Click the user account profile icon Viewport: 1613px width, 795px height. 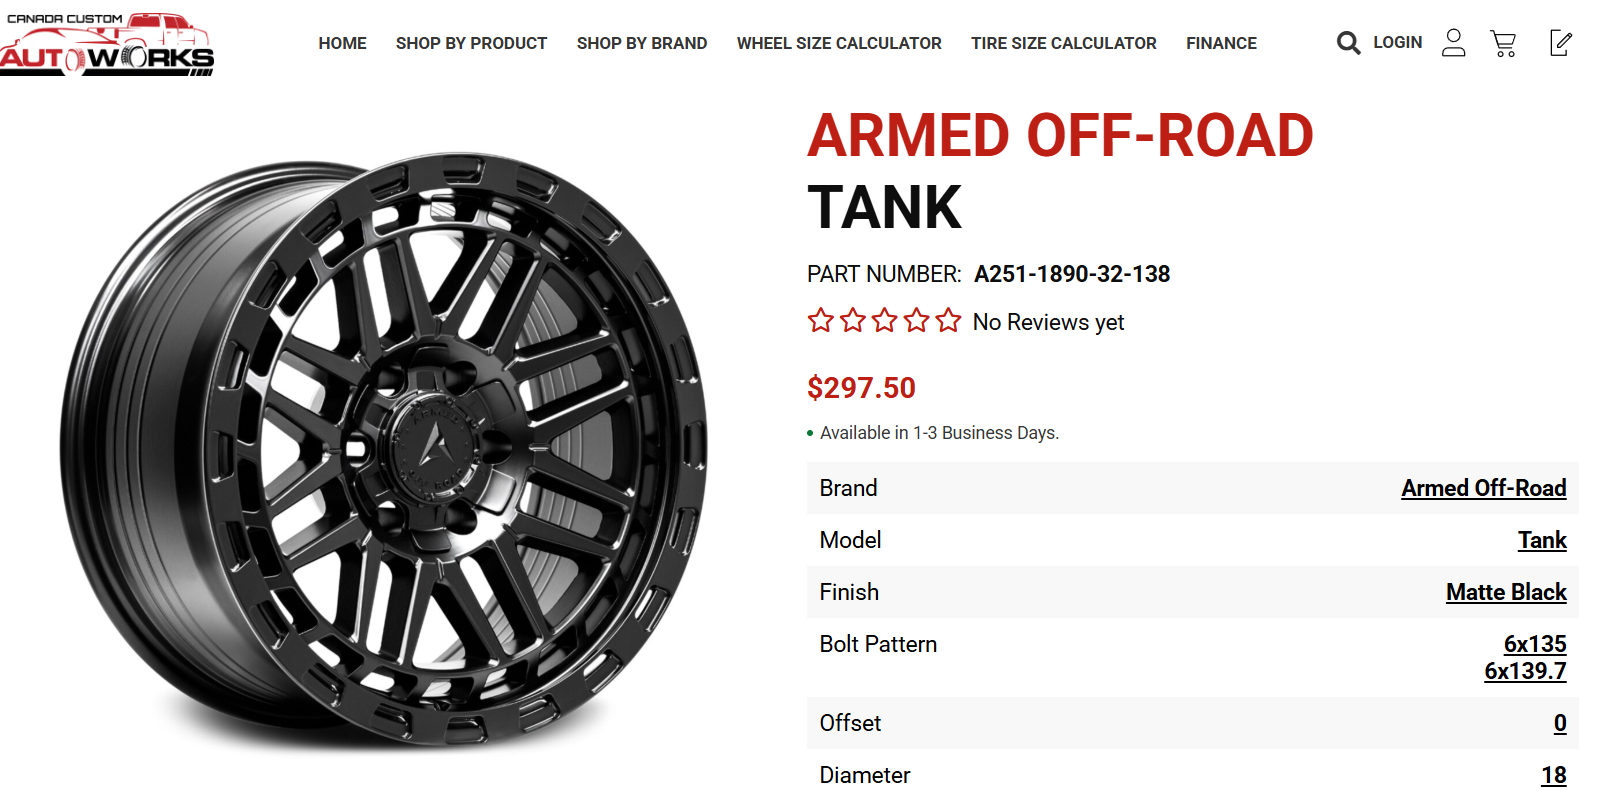click(1453, 43)
